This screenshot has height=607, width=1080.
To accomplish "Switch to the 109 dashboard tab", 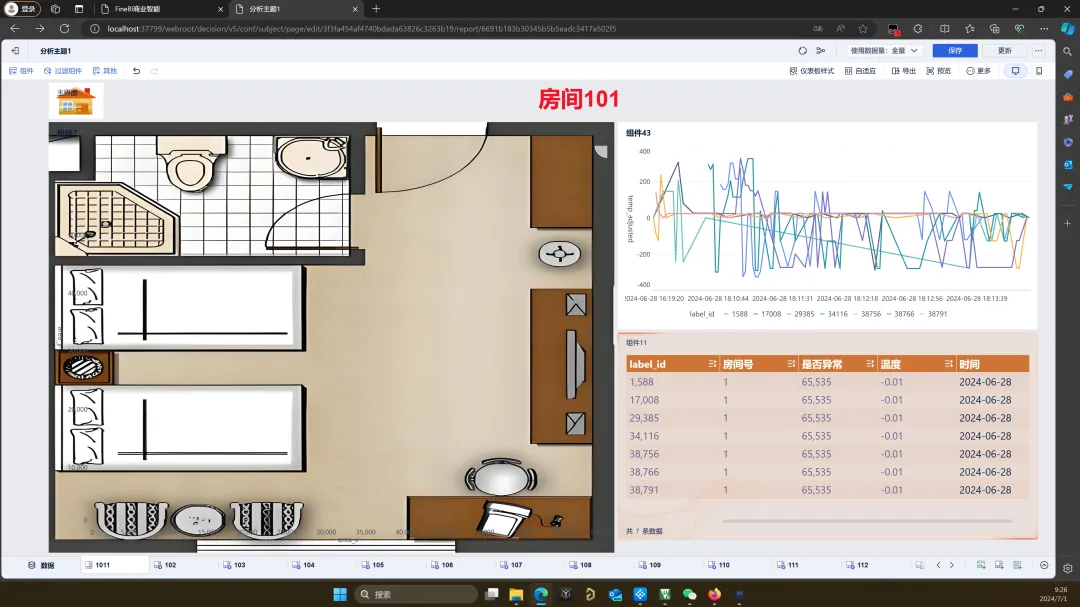I will point(650,565).
